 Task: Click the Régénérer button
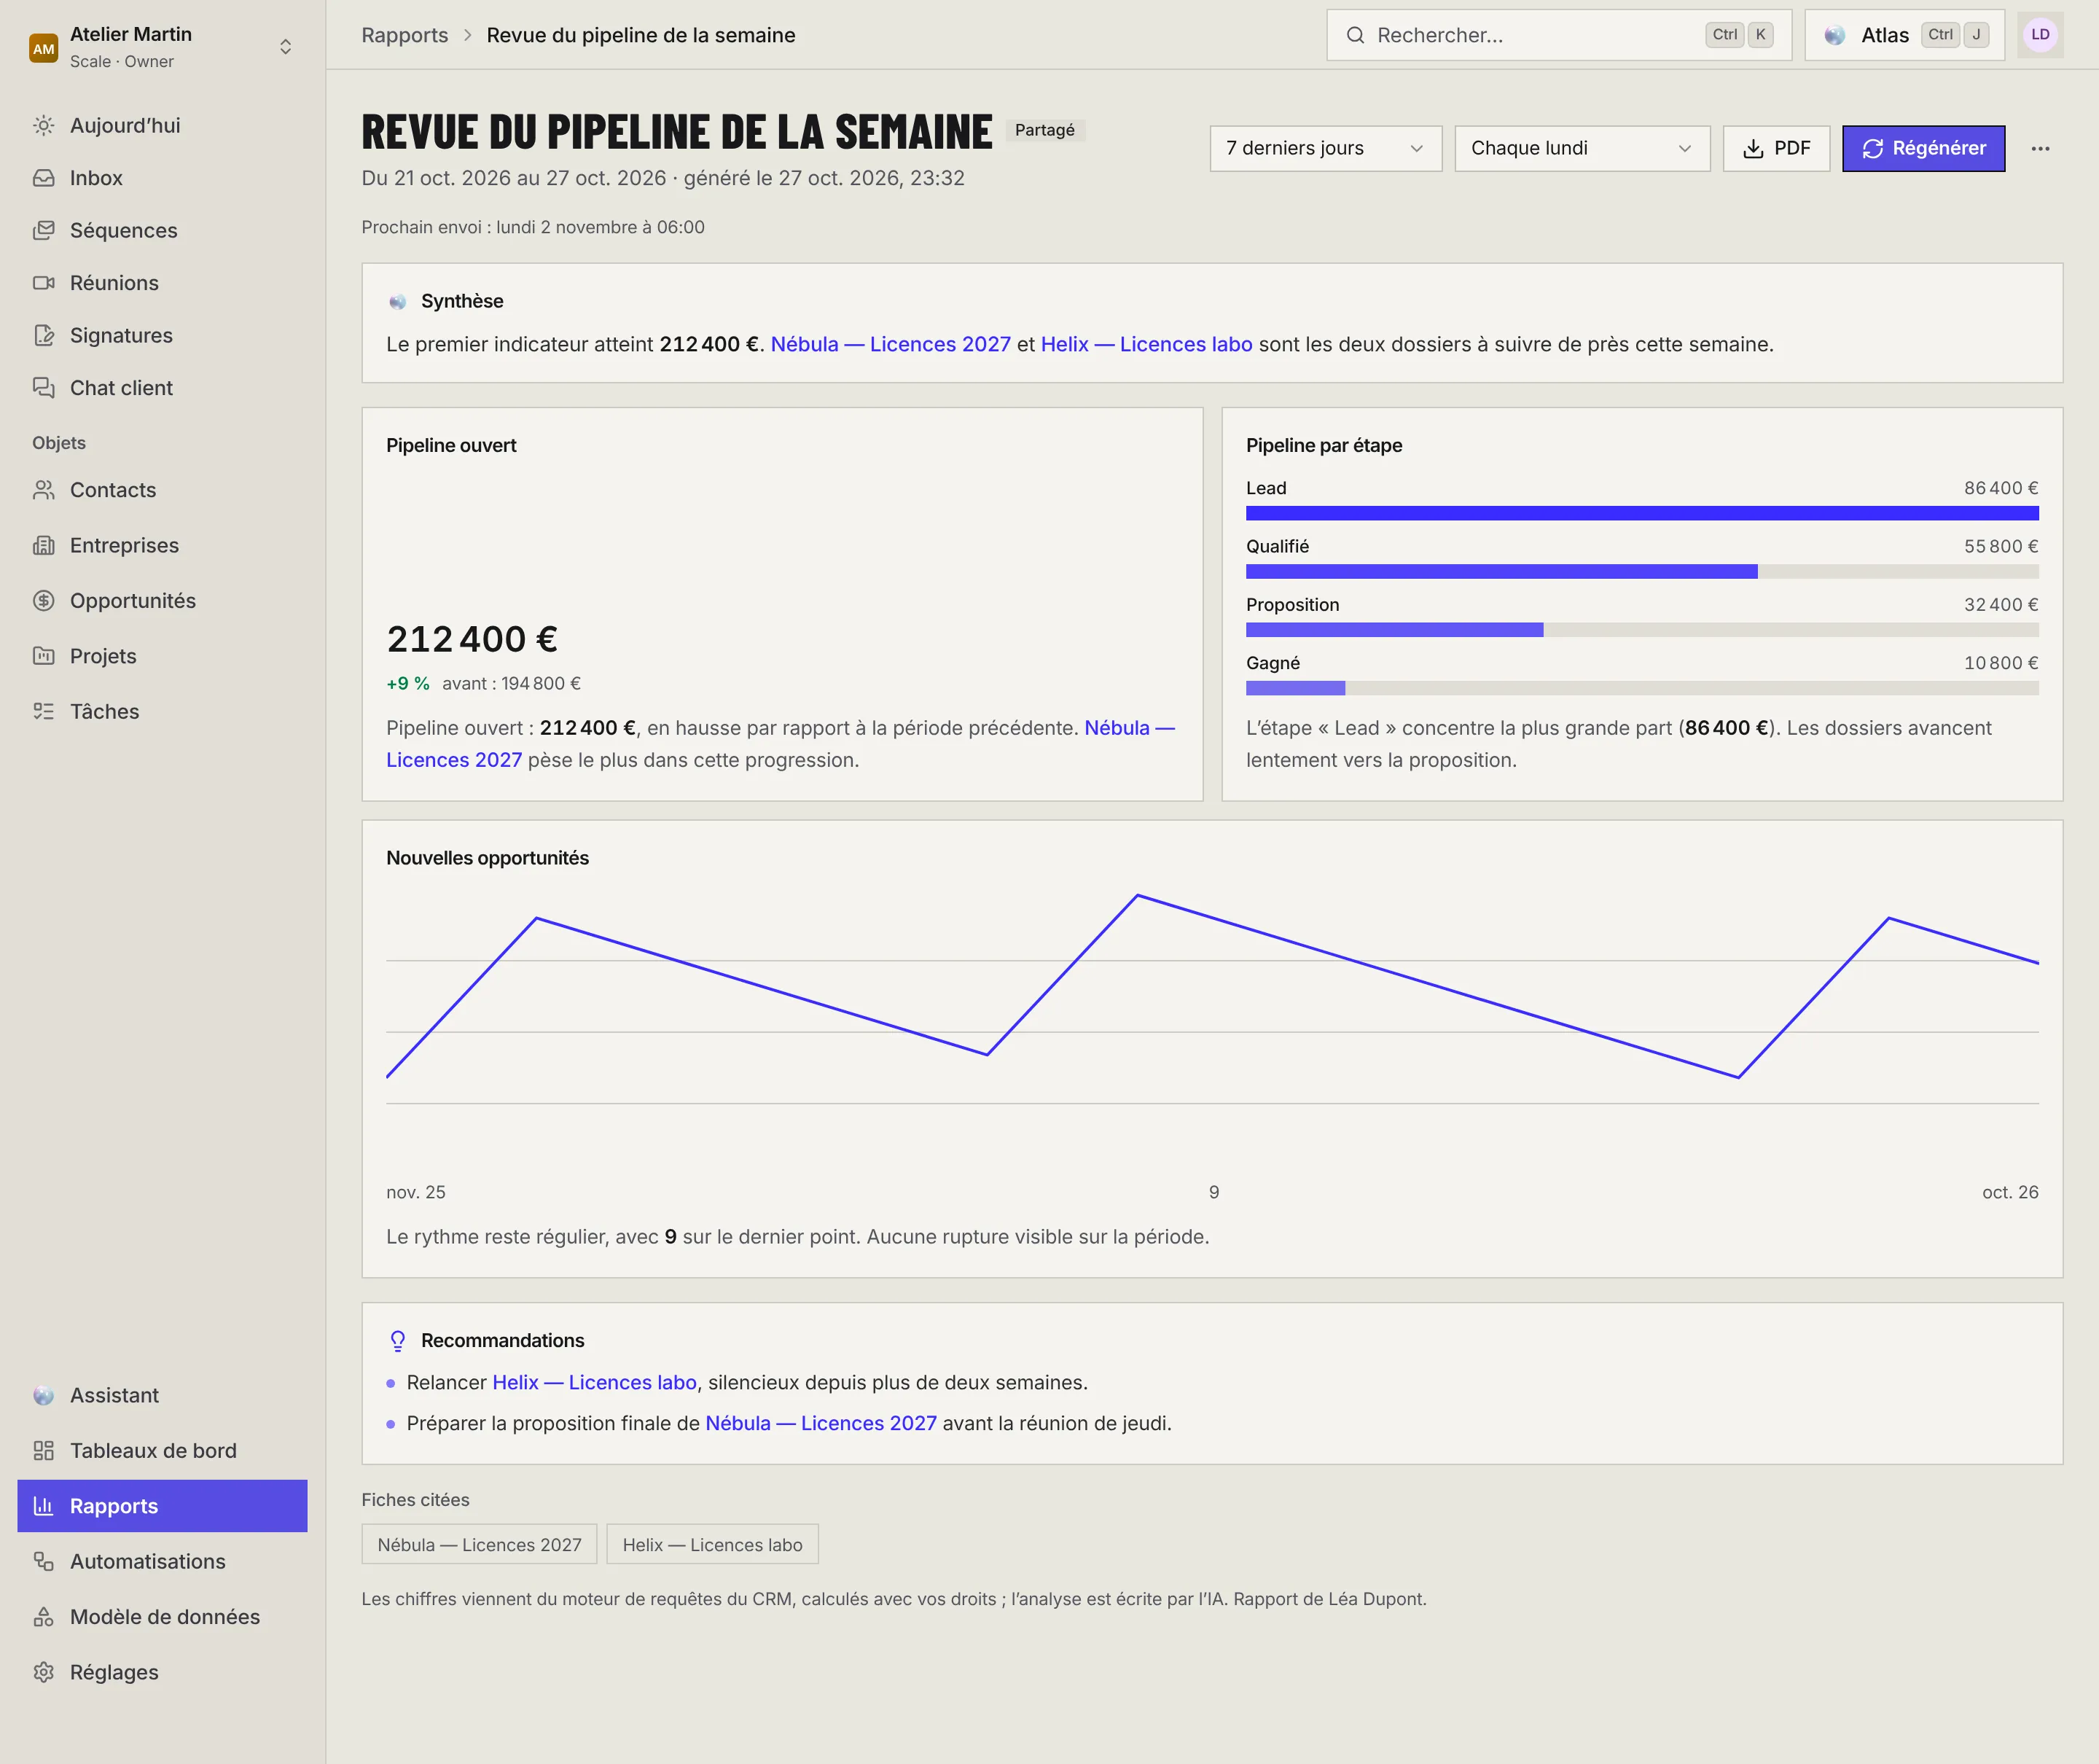1923,149
